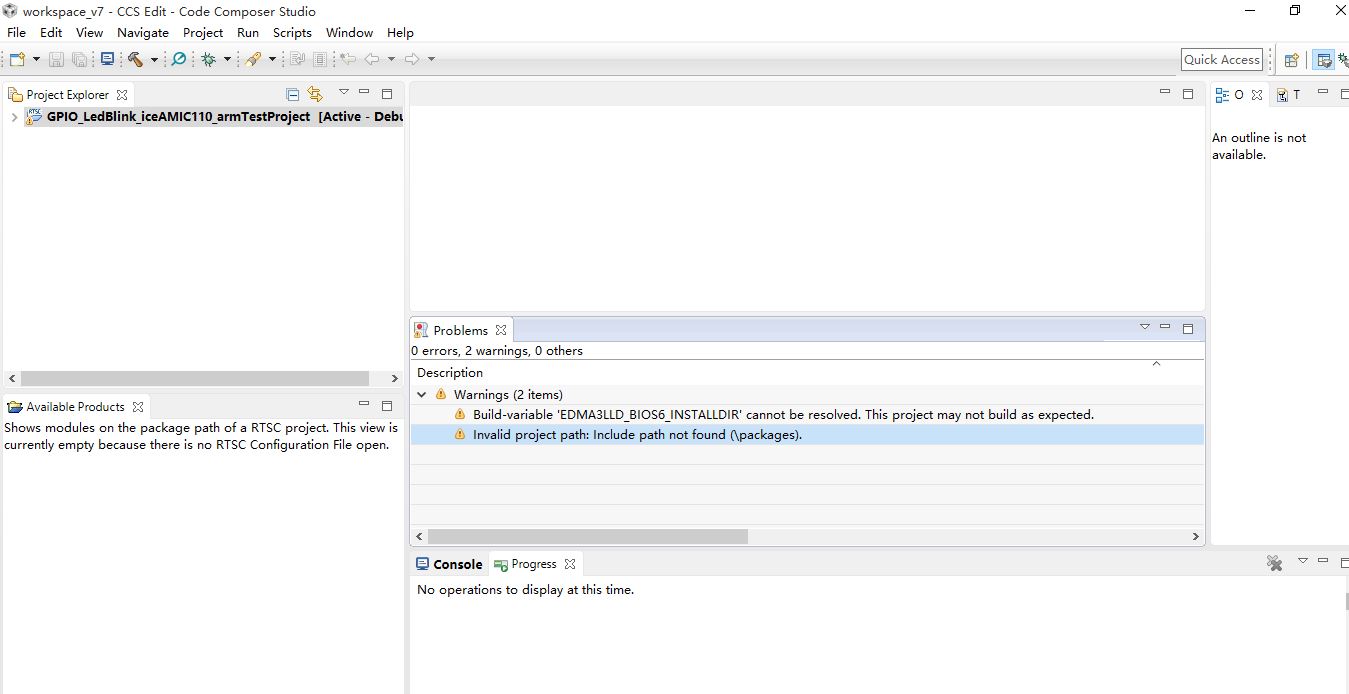
Task: Open the New icon's dropdown arrow
Action: [x=36, y=59]
